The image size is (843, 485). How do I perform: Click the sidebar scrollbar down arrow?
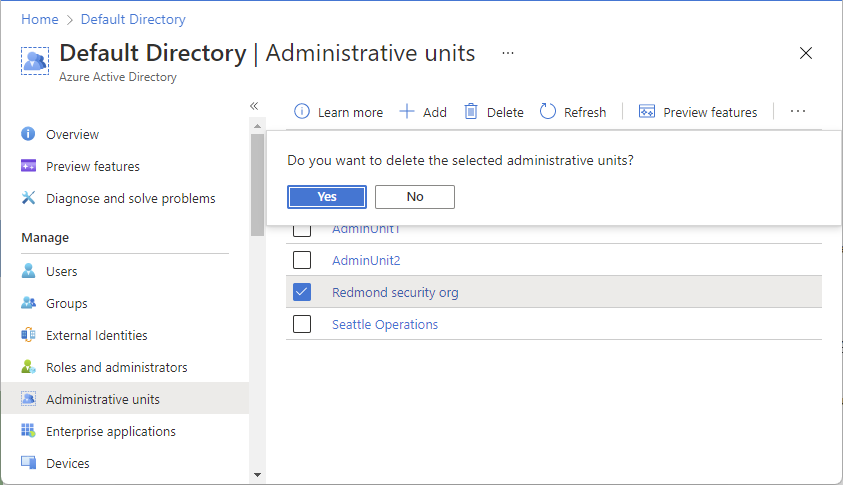coord(258,475)
